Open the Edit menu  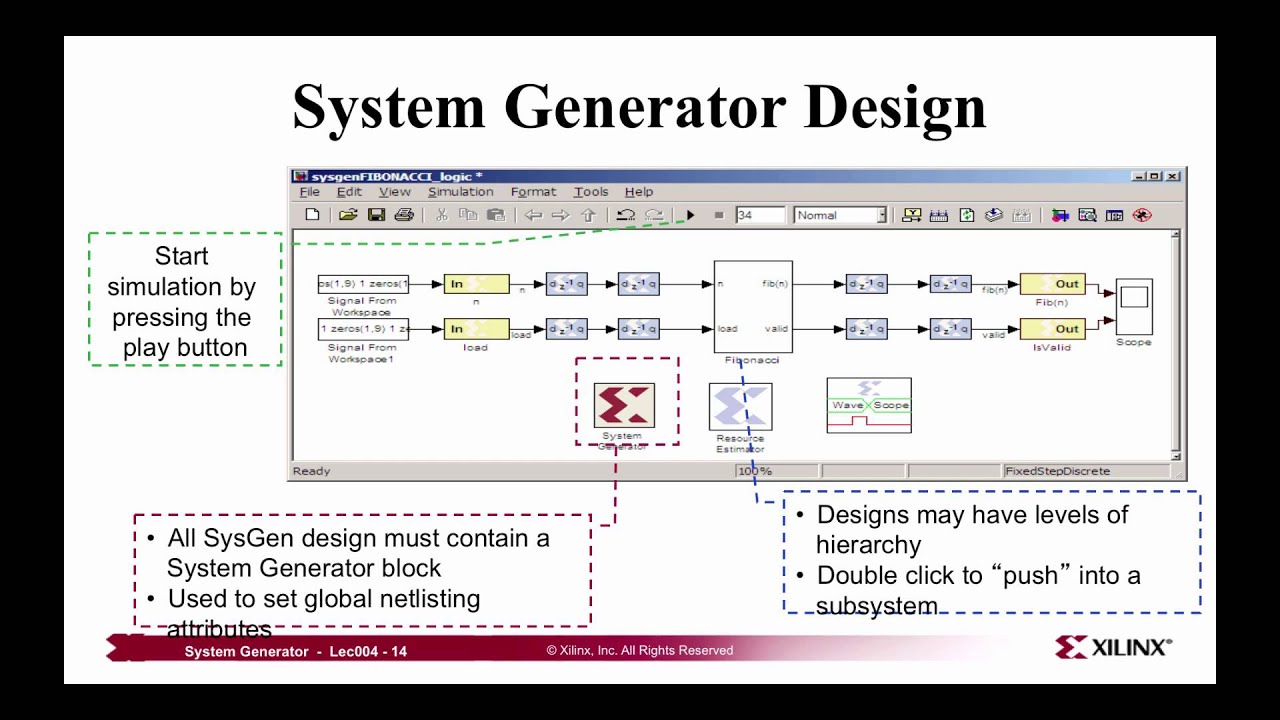(x=349, y=192)
